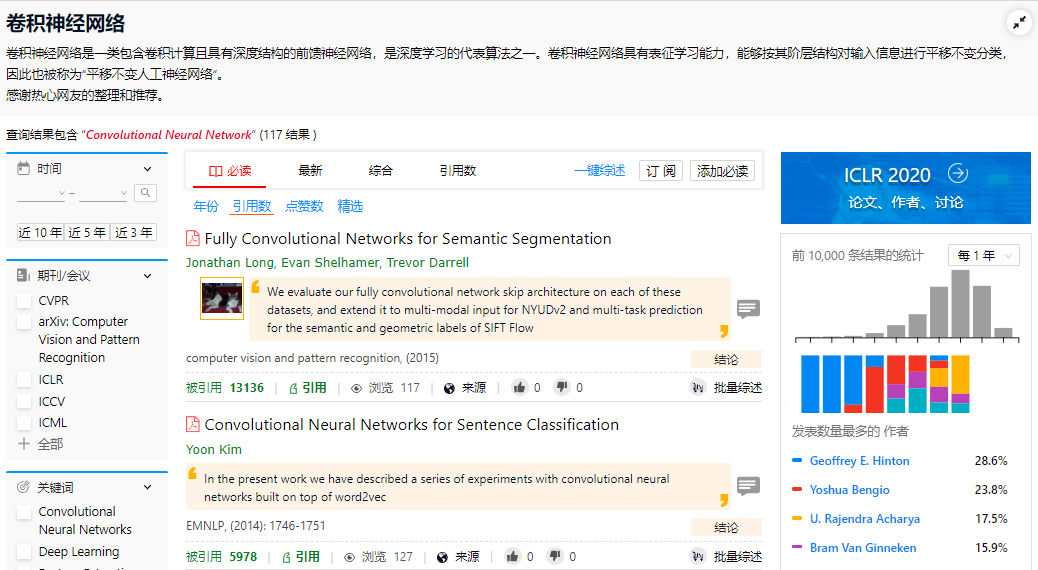Screen dimensions: 1038x570
Task: Check the CVPR venue filter
Action: (24, 301)
